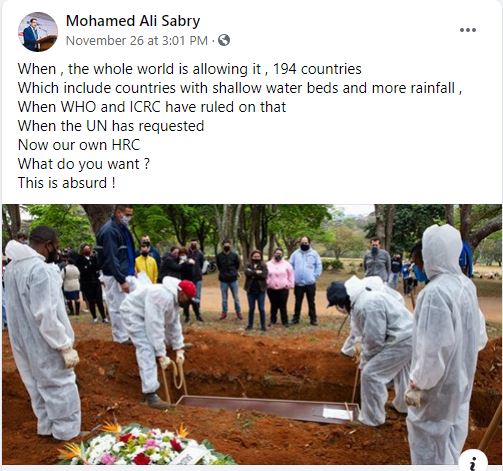Click the person in pink jacket in photo
The image size is (503, 471).
tap(279, 287)
